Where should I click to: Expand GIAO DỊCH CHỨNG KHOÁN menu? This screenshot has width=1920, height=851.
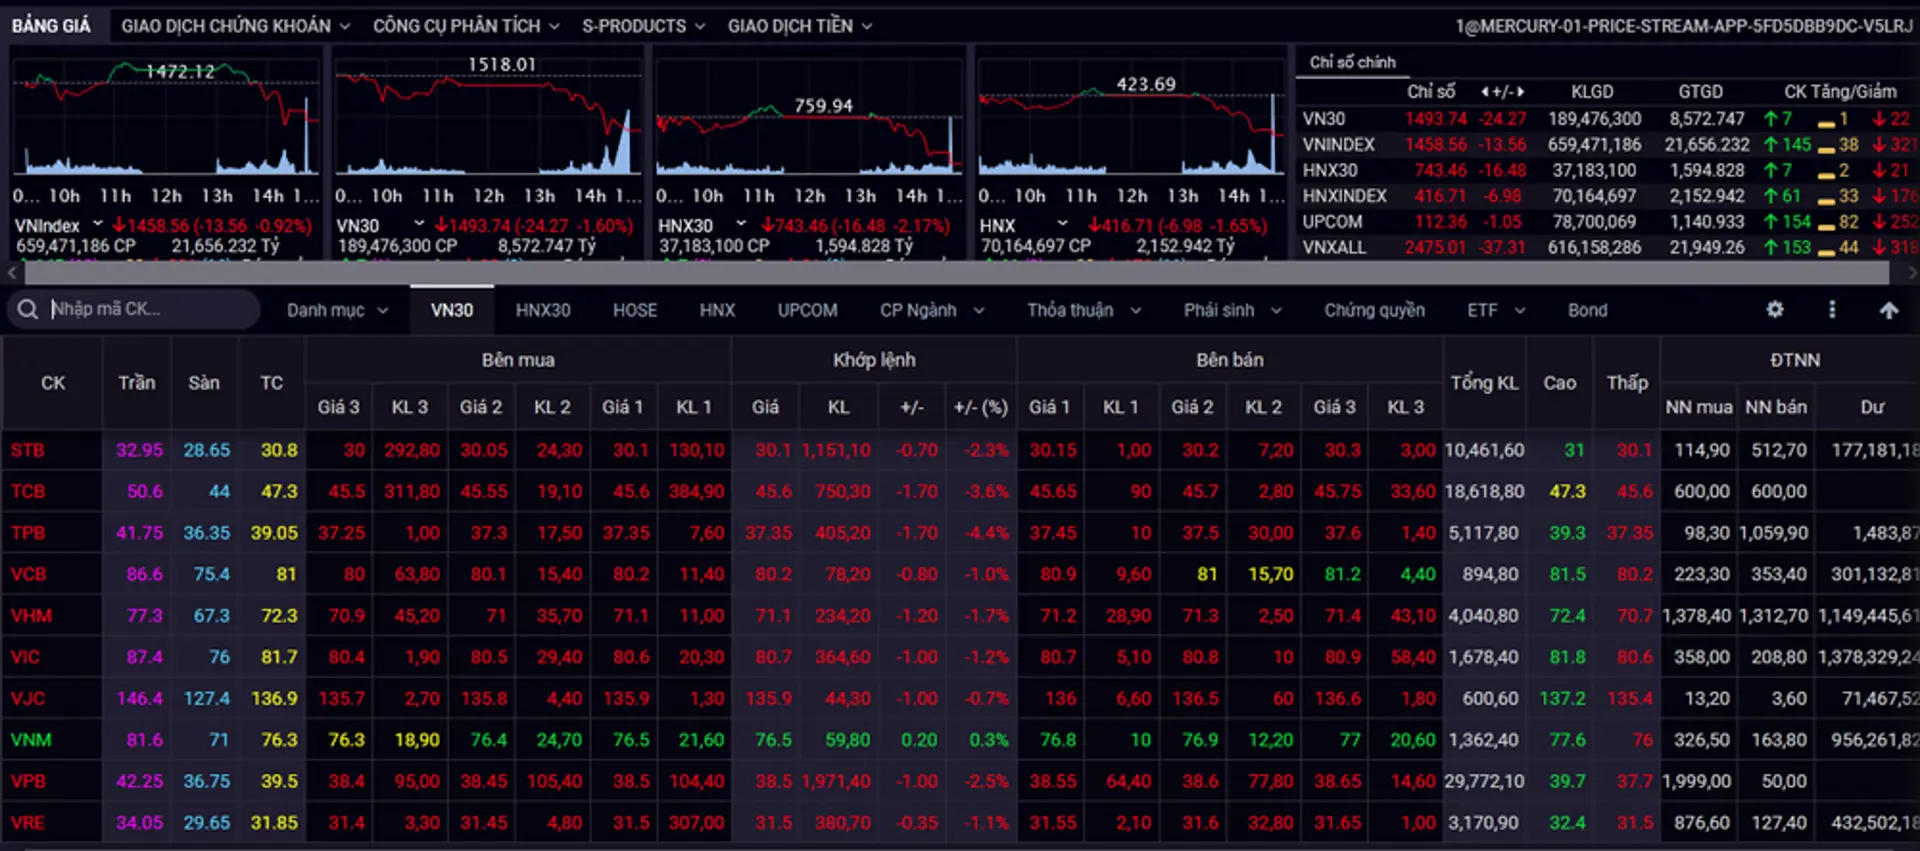236,26
